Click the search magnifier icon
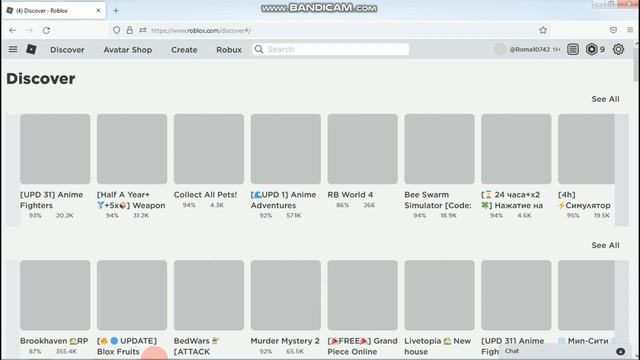 click(x=259, y=49)
